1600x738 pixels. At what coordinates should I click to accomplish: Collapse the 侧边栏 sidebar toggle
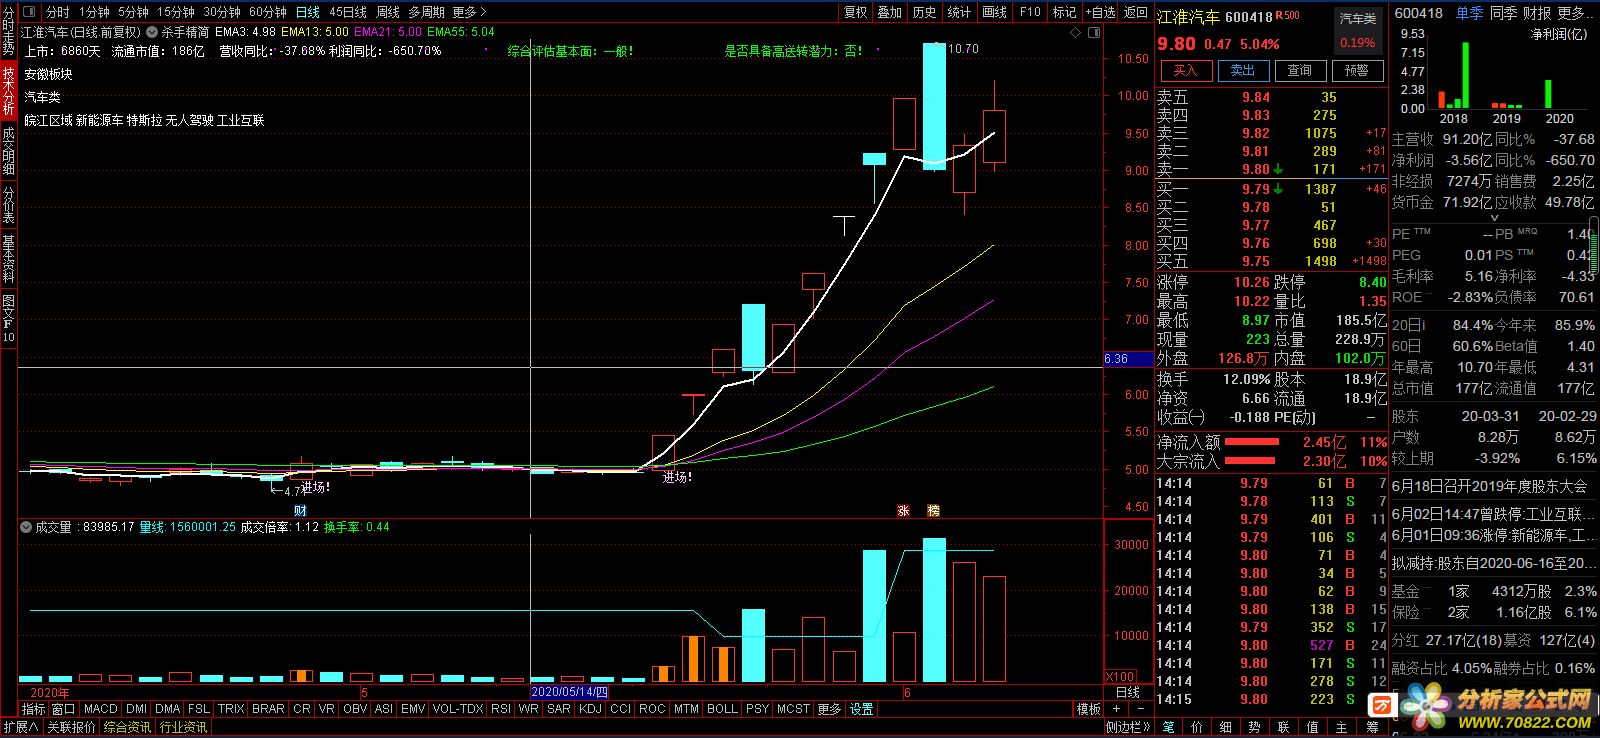click(1128, 727)
